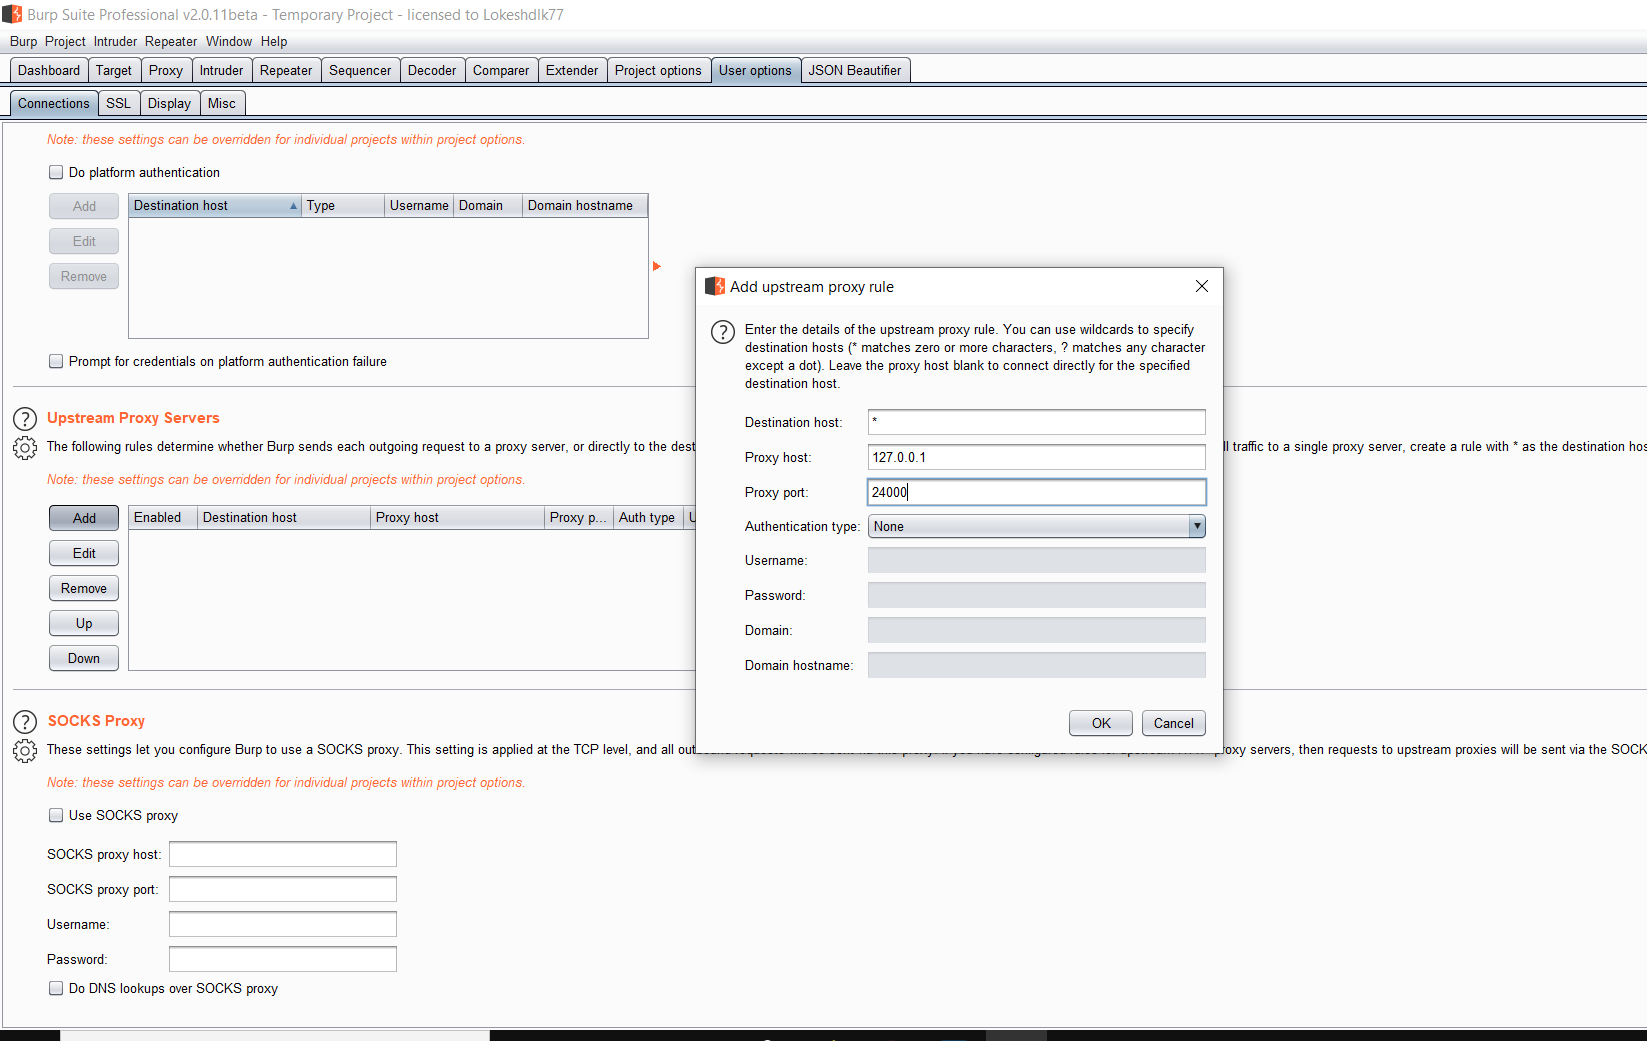Click Burp logo in dialog title
The image size is (1647, 1041).
click(x=715, y=286)
